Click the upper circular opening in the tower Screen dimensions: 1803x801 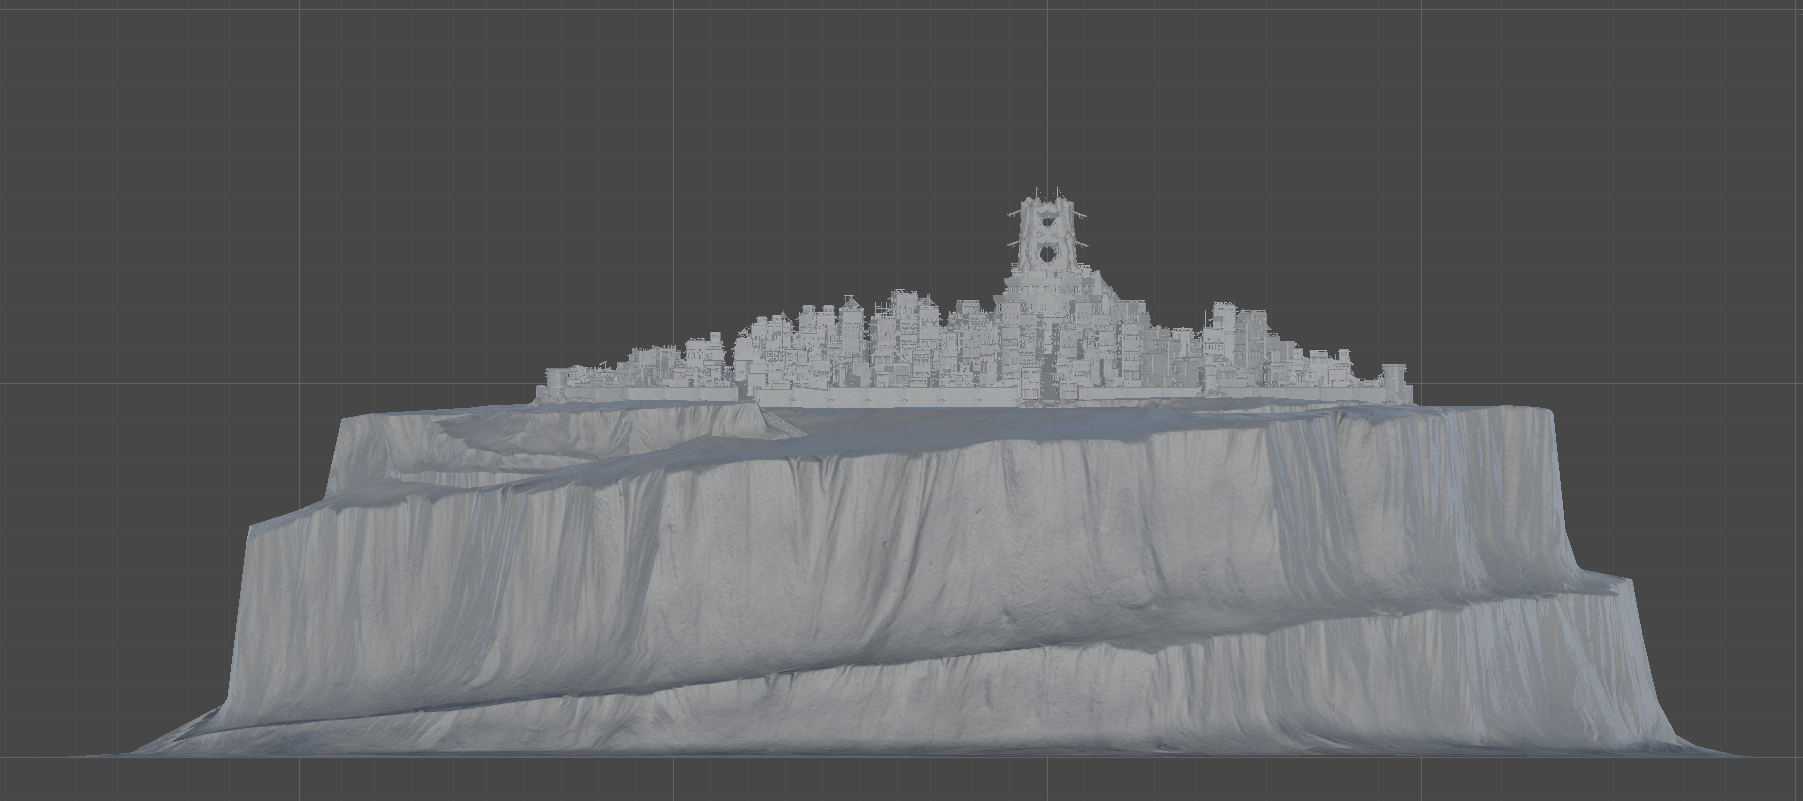pos(1047,223)
